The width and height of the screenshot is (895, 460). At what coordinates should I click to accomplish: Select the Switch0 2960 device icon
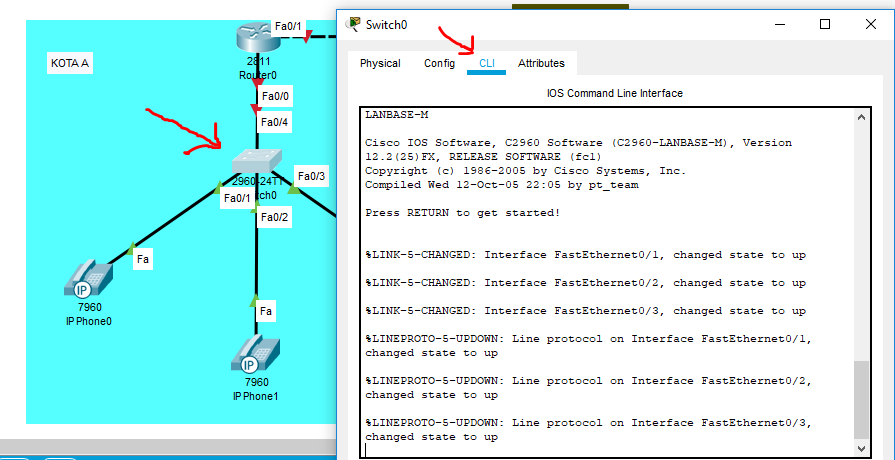pos(258,162)
